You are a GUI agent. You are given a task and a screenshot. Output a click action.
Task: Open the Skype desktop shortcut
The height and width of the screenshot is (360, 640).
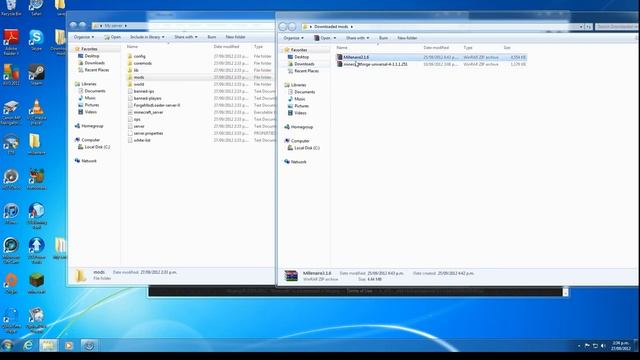coord(36,39)
